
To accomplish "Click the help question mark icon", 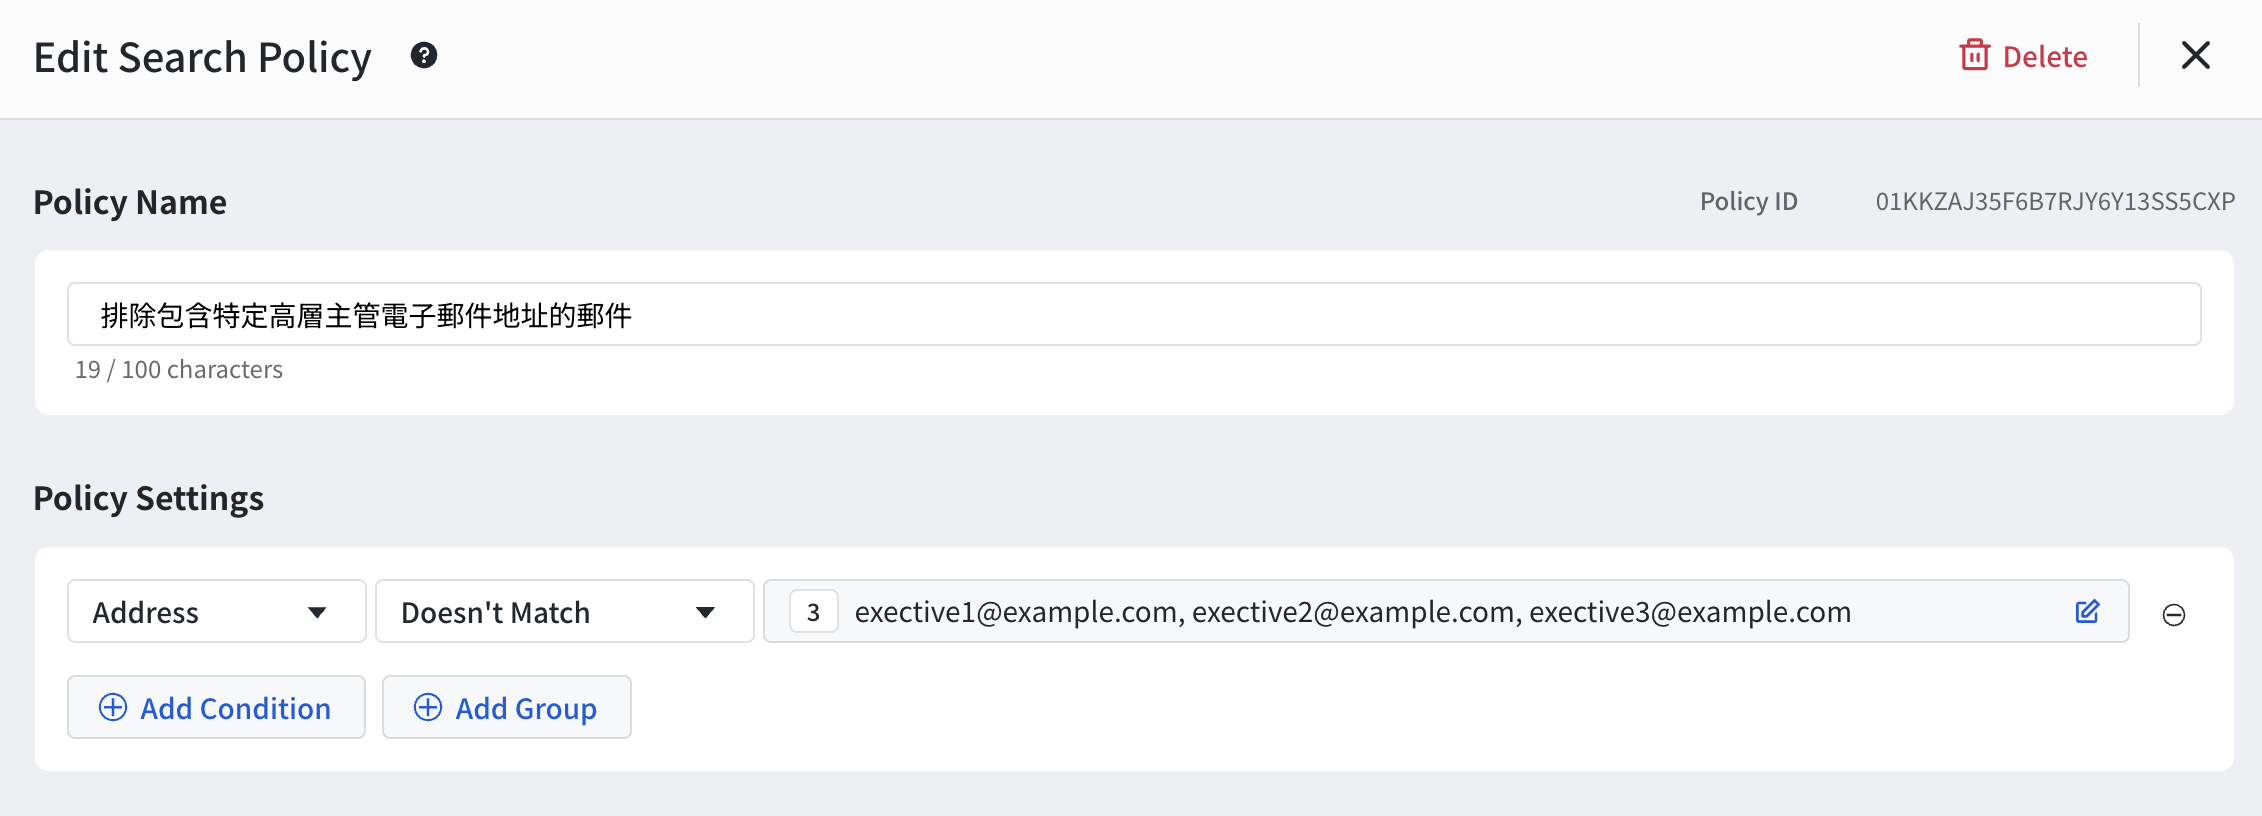I will 424,56.
